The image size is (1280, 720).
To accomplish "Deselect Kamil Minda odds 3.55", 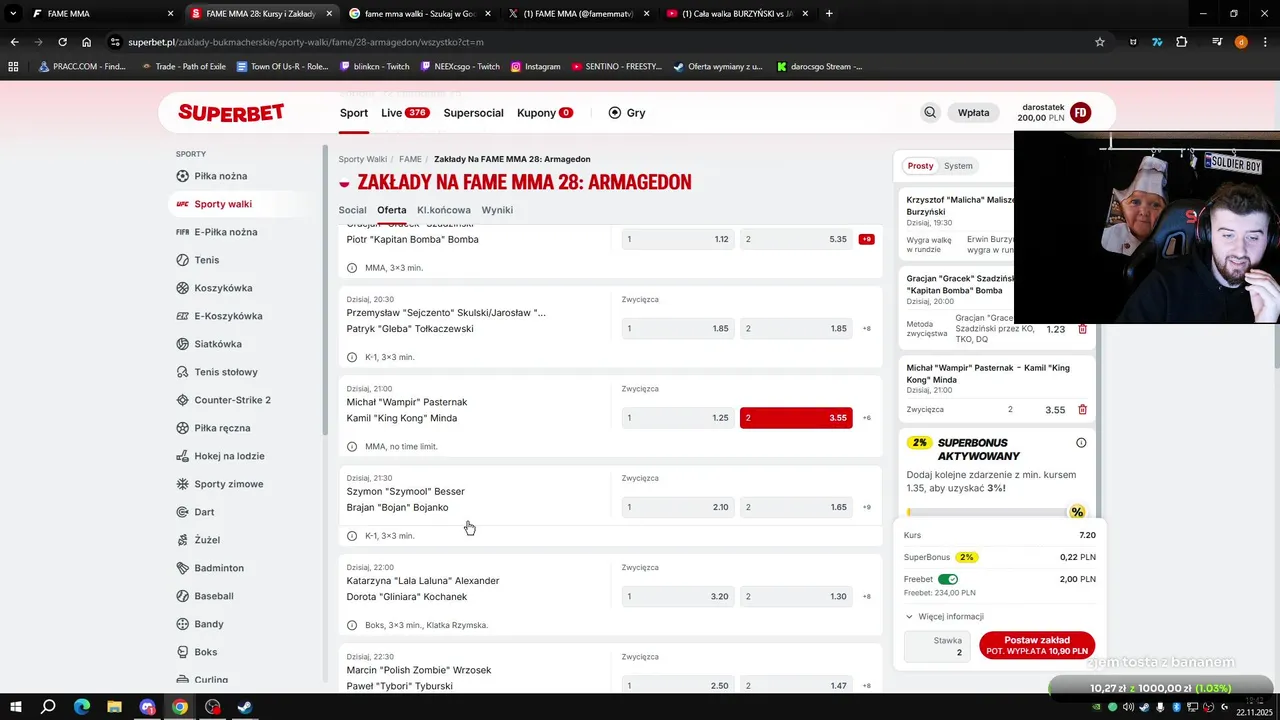I will [x=796, y=418].
